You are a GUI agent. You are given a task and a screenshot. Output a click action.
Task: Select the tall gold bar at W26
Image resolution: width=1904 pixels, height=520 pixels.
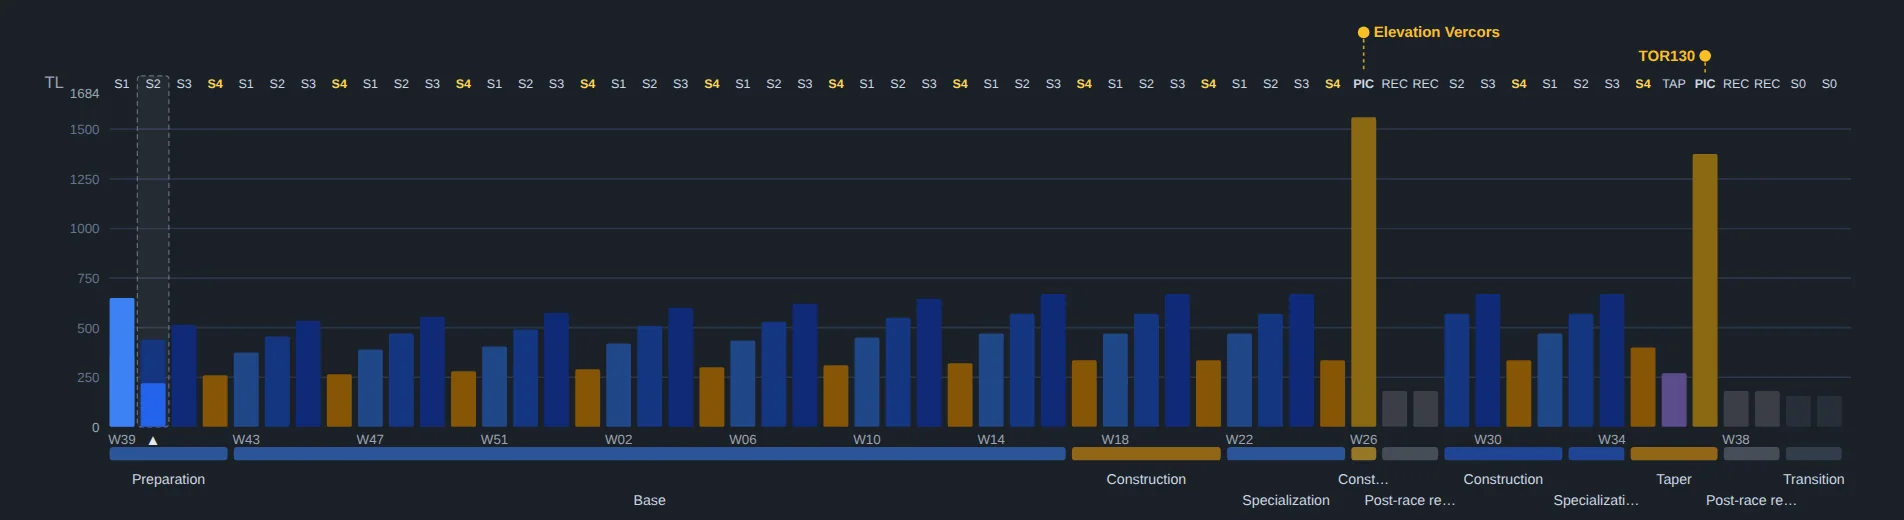1363,272
